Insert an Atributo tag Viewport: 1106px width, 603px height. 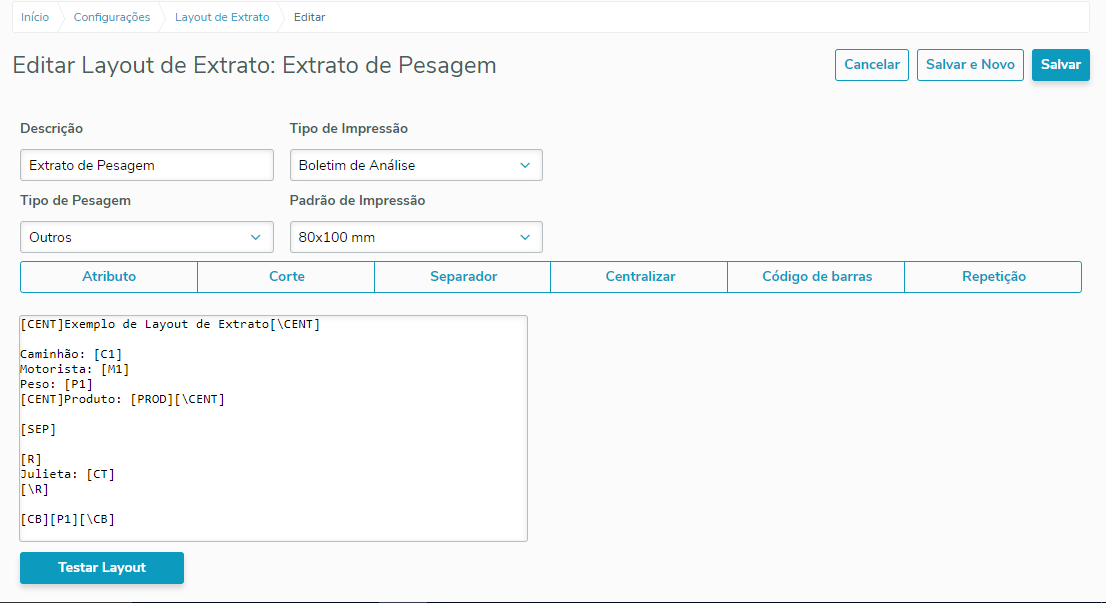tap(109, 277)
